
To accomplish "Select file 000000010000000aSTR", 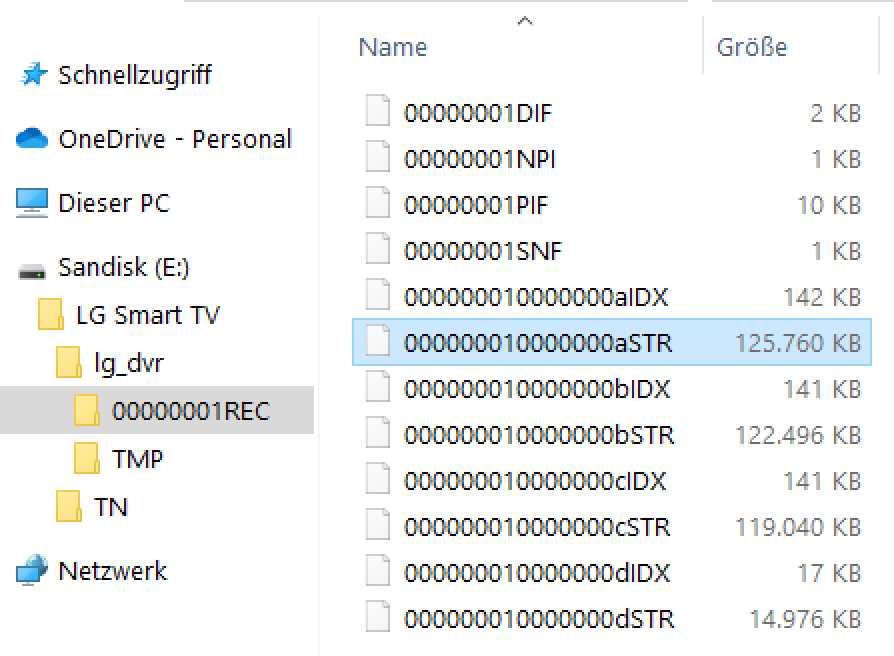I will 612,342.
